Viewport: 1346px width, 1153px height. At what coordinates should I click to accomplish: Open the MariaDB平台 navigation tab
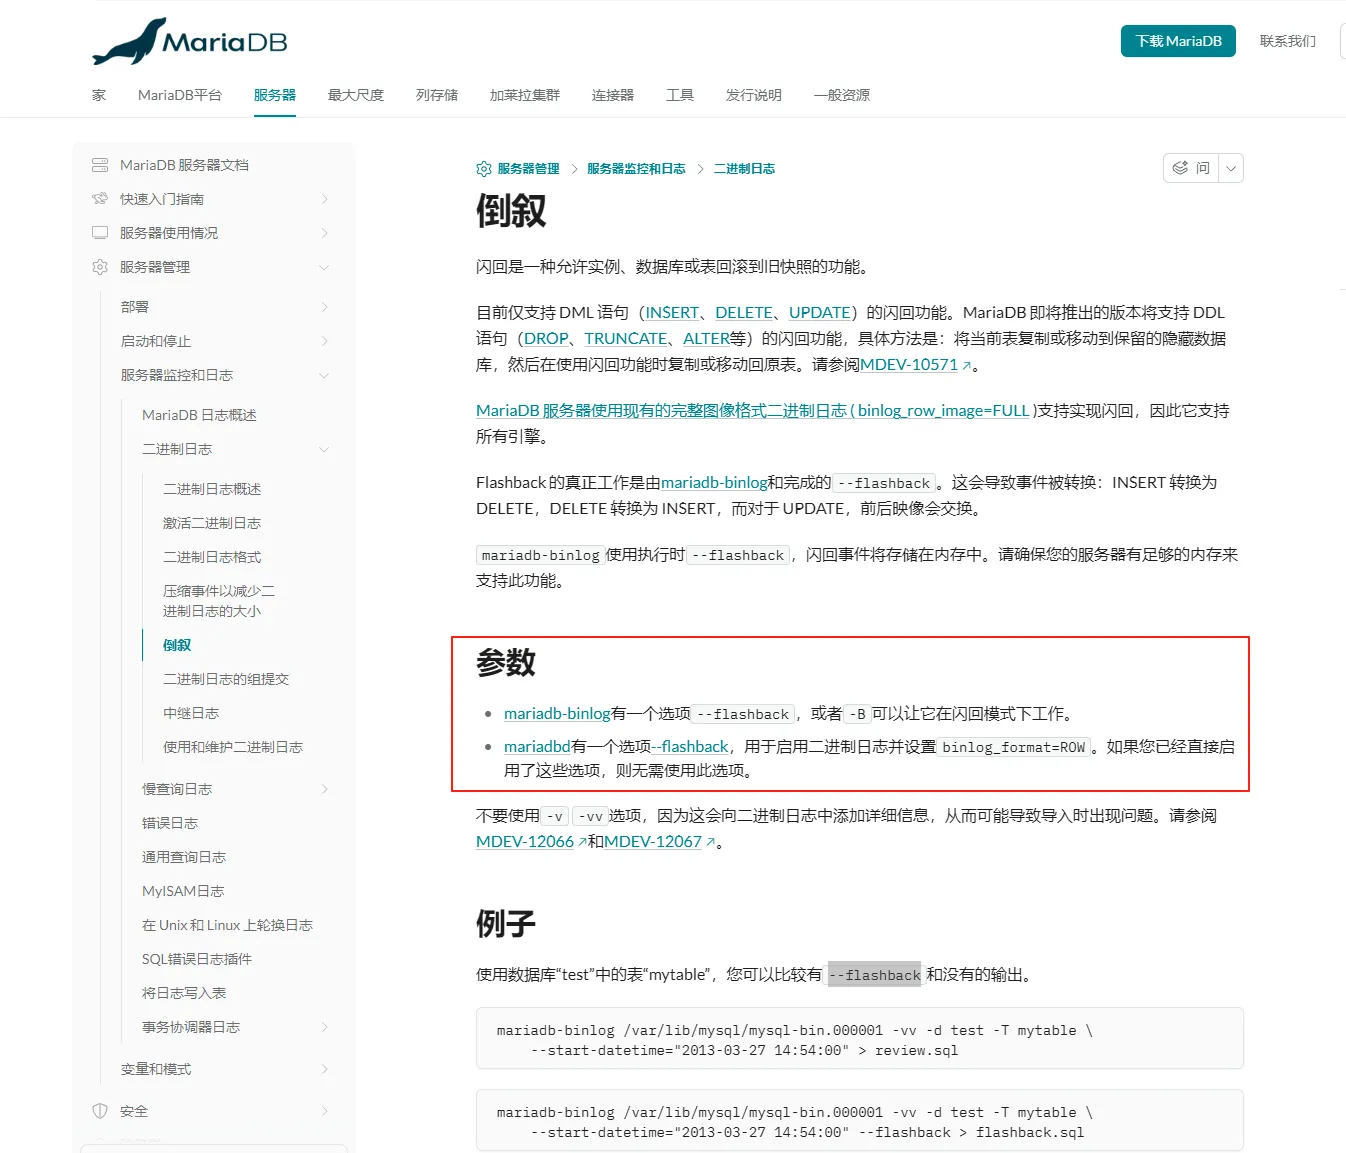click(x=180, y=95)
